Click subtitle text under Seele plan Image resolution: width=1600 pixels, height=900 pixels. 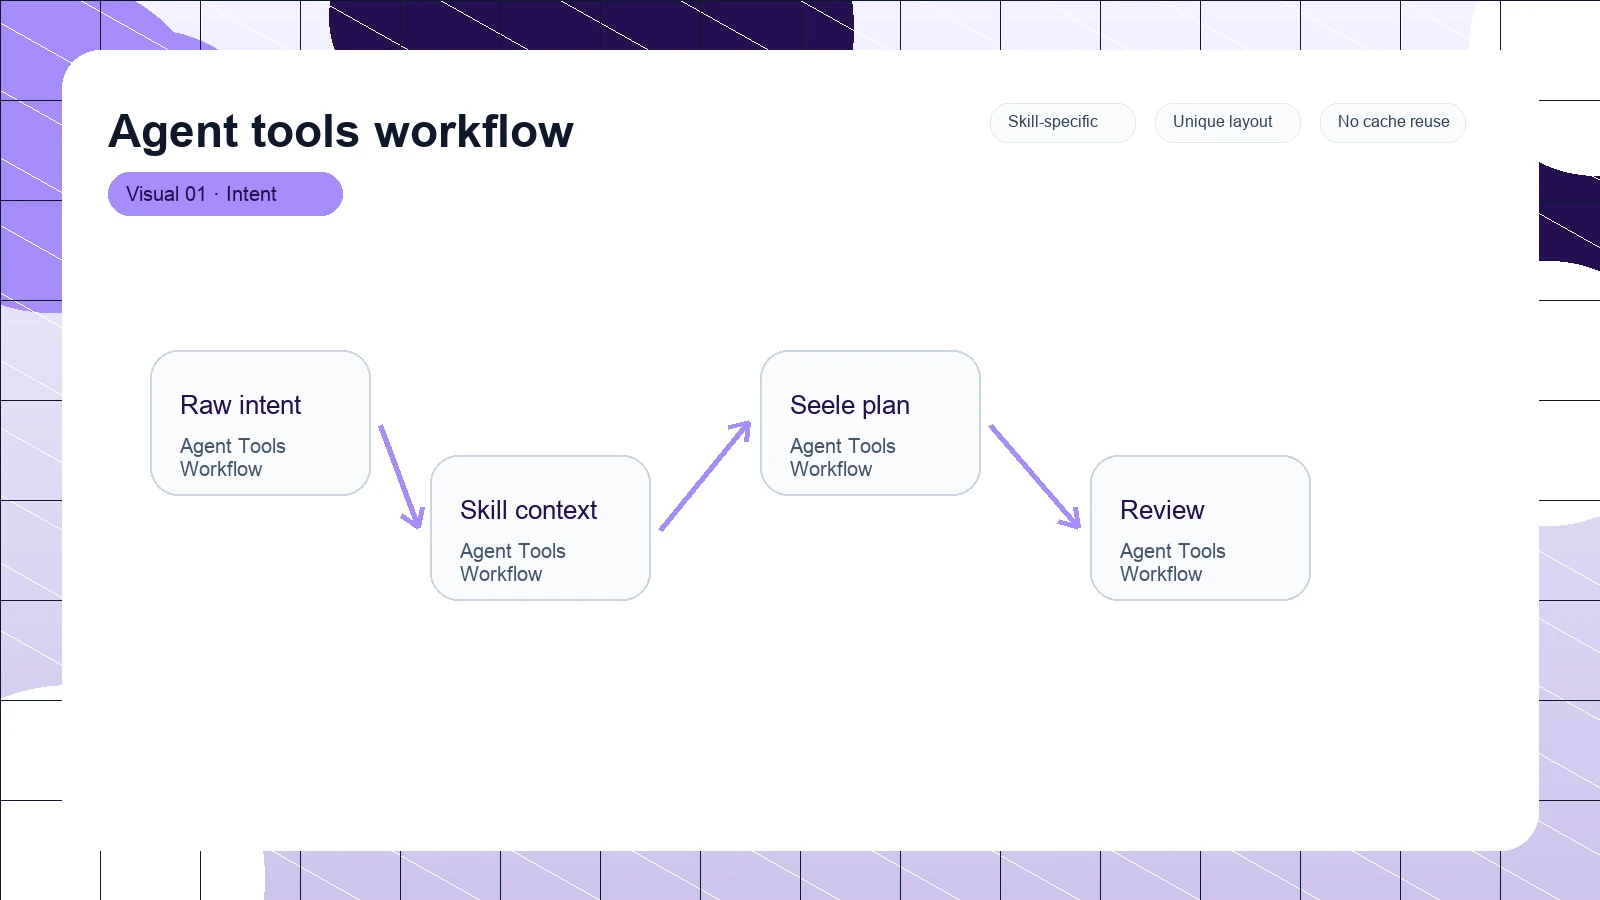[x=843, y=457]
